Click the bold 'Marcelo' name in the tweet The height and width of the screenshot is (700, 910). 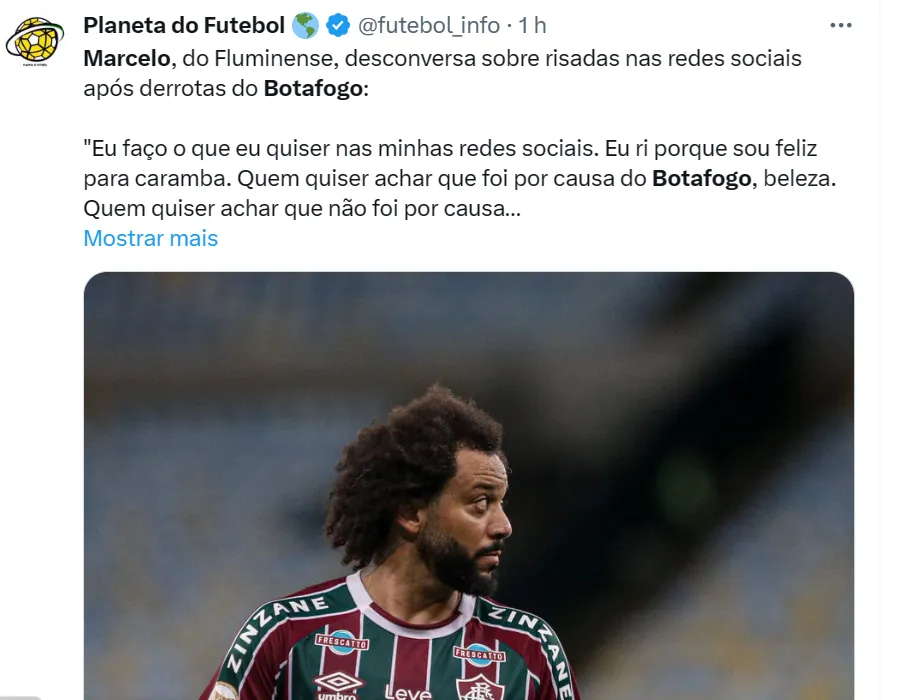coord(127,59)
